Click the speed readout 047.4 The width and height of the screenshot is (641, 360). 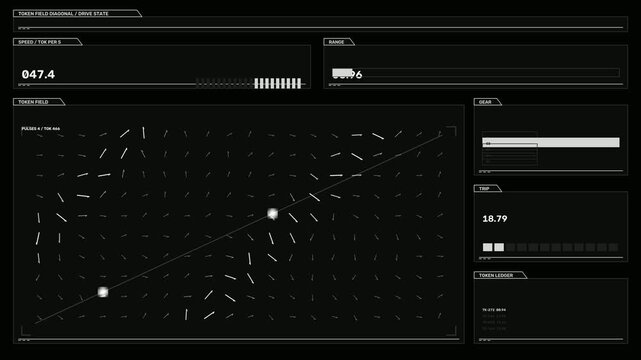[38, 74]
